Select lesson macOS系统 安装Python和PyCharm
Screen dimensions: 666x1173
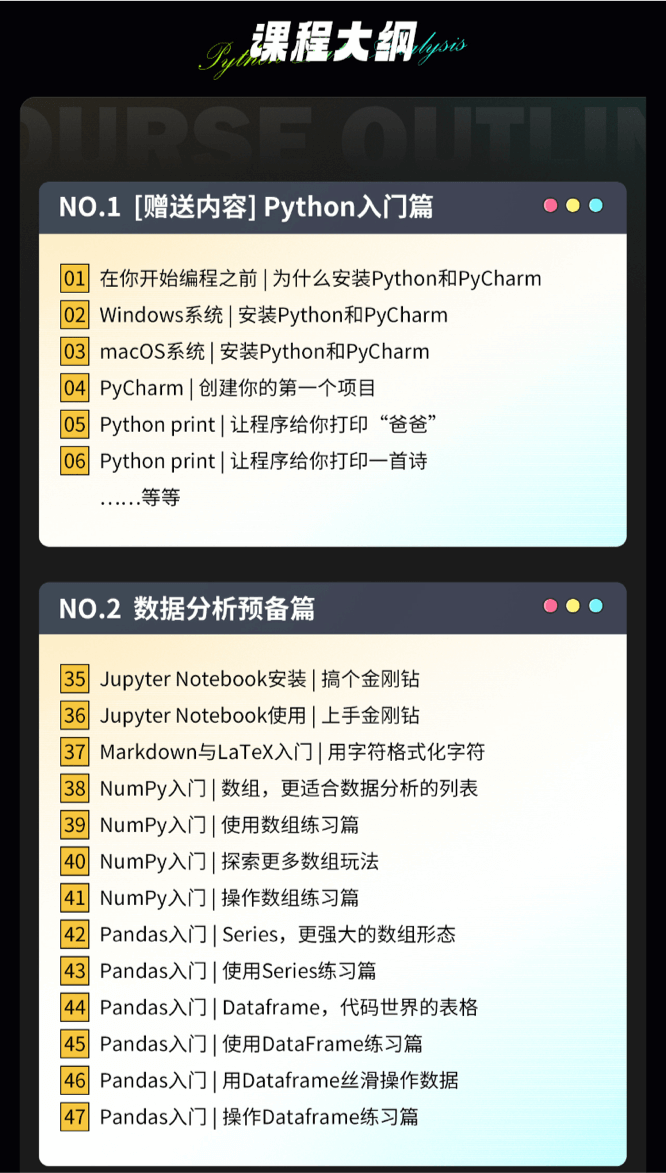264,352
